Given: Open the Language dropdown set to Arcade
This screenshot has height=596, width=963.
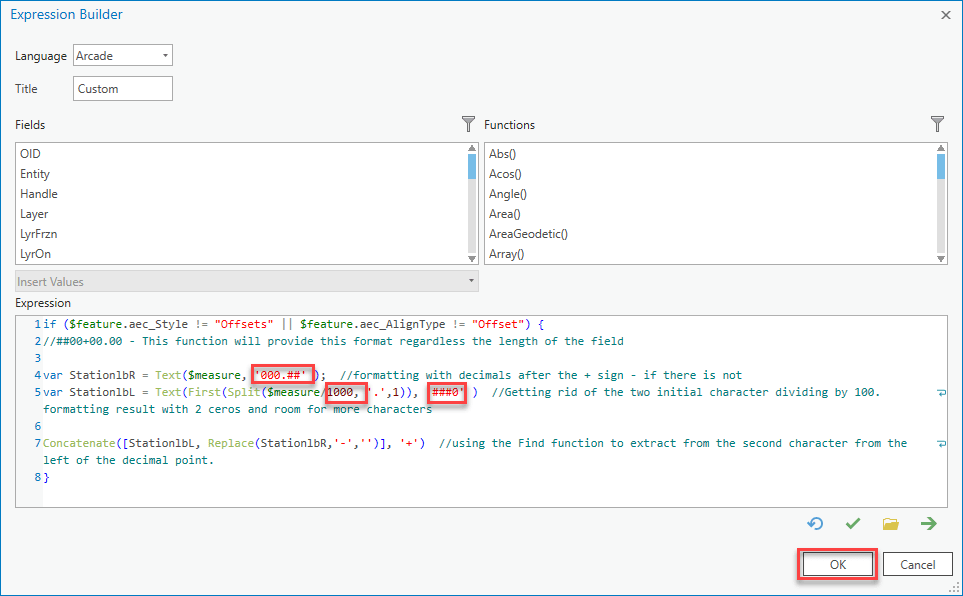Looking at the screenshot, I should [x=123, y=56].
